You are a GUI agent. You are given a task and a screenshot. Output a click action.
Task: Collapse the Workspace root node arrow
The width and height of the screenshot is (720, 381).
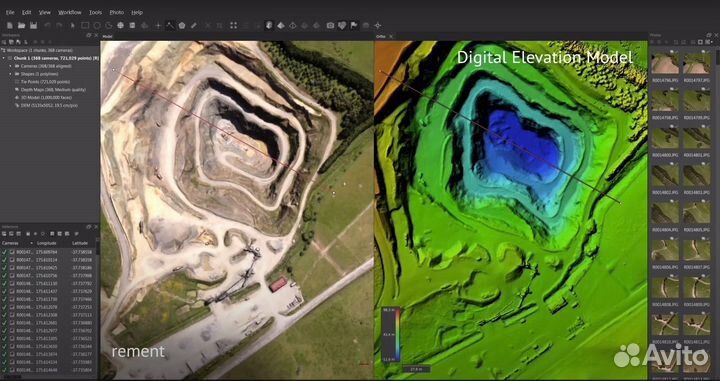pyautogui.click(x=3, y=50)
